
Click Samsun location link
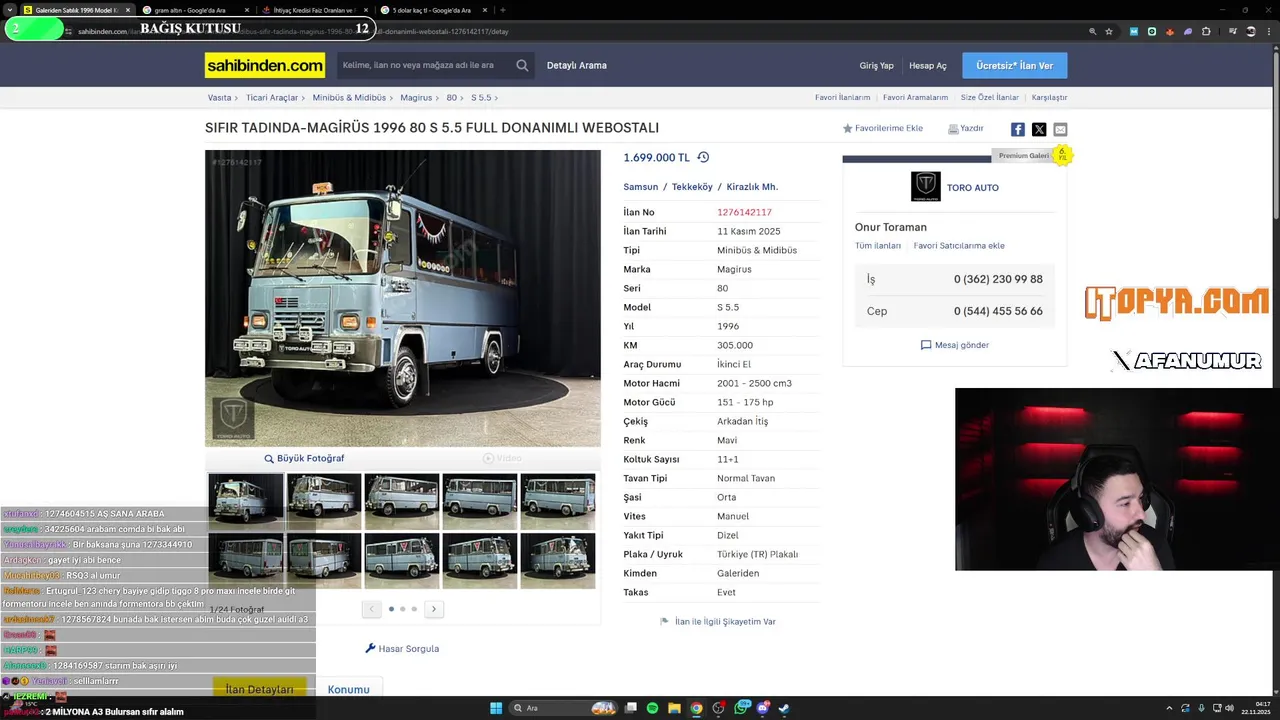pyautogui.click(x=641, y=187)
